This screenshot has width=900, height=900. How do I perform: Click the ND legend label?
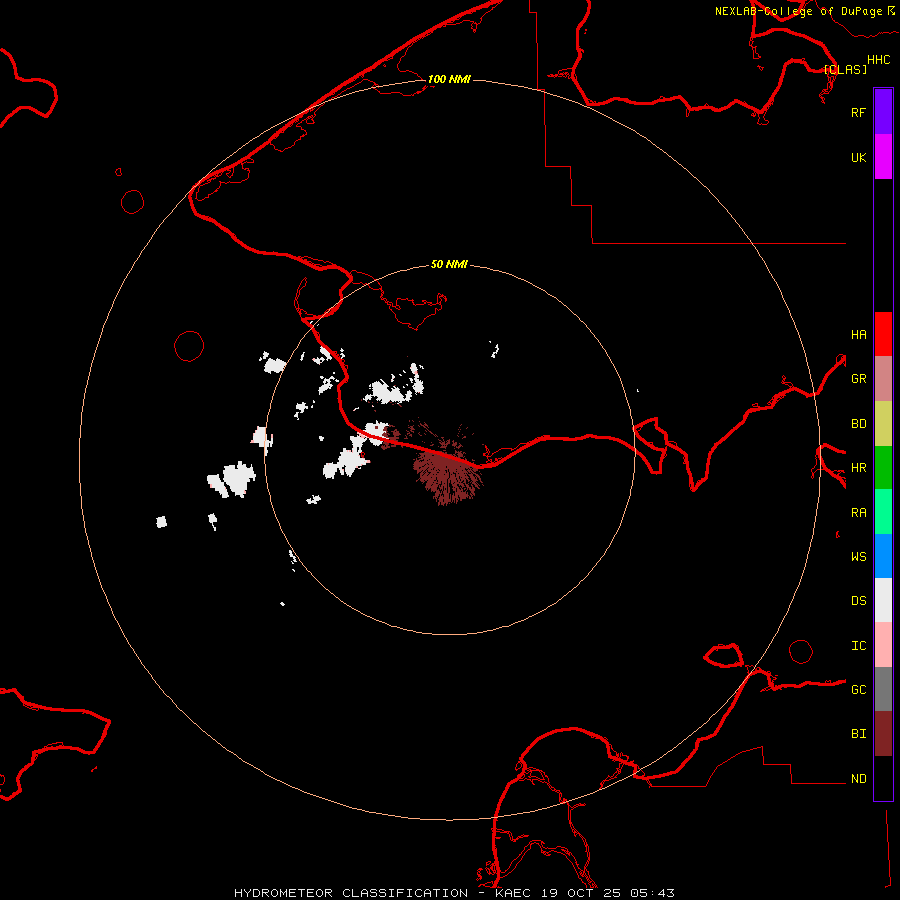pos(859,779)
